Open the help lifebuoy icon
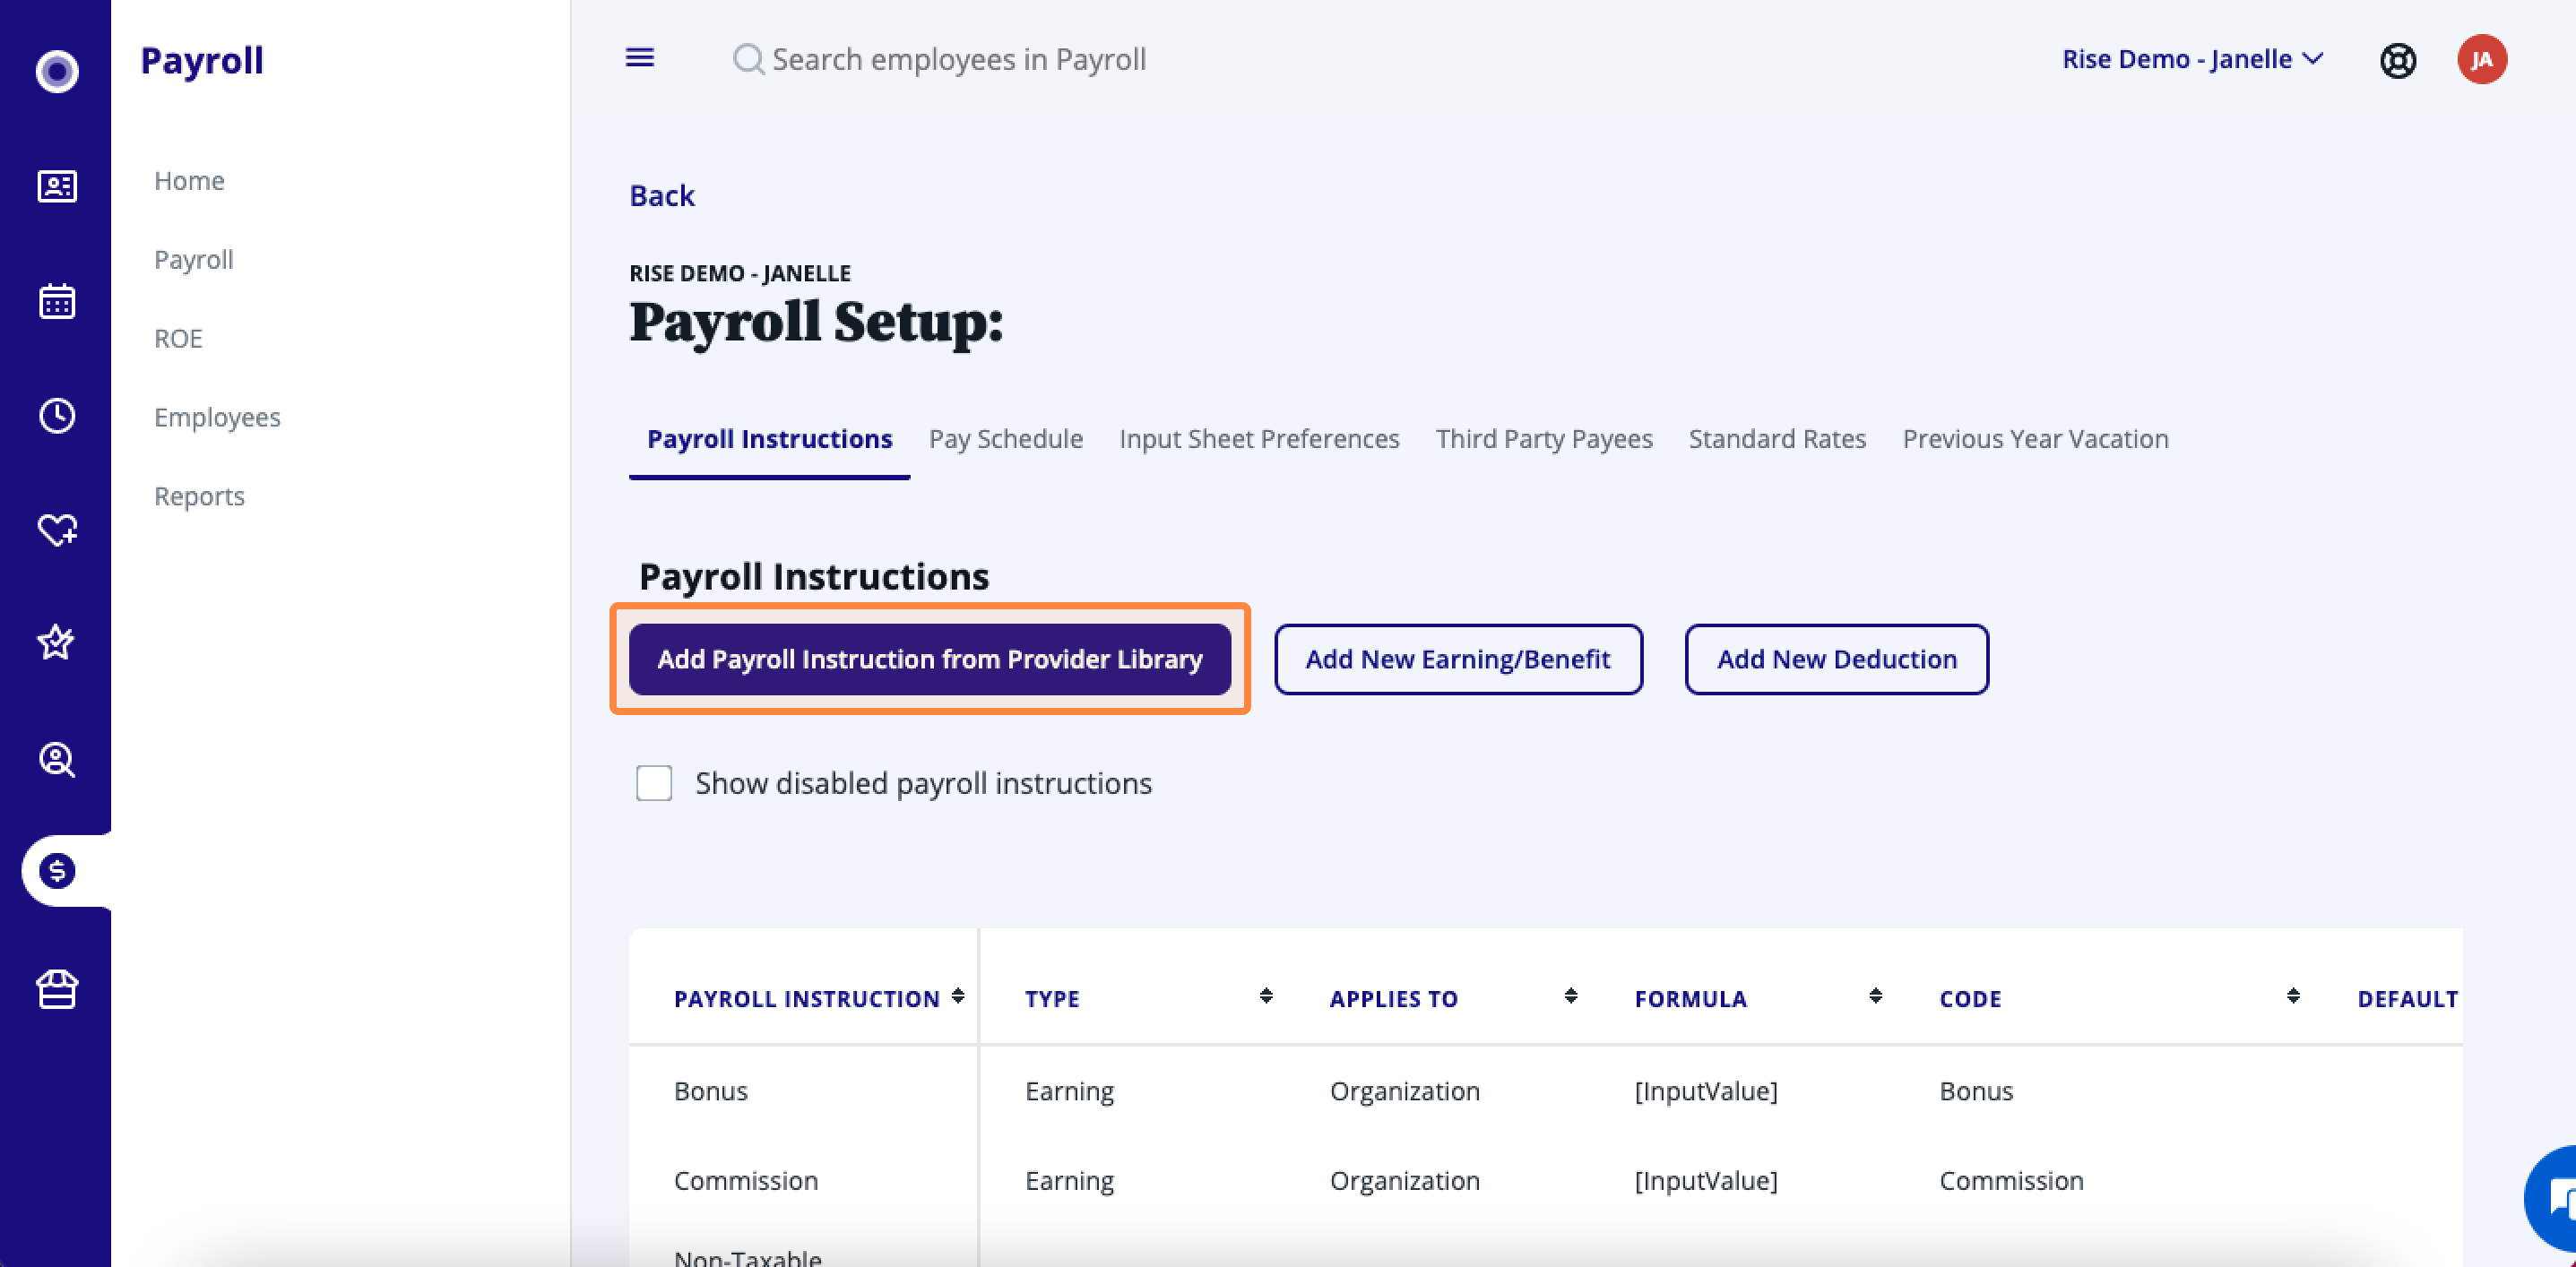This screenshot has width=2576, height=1267. point(2397,61)
